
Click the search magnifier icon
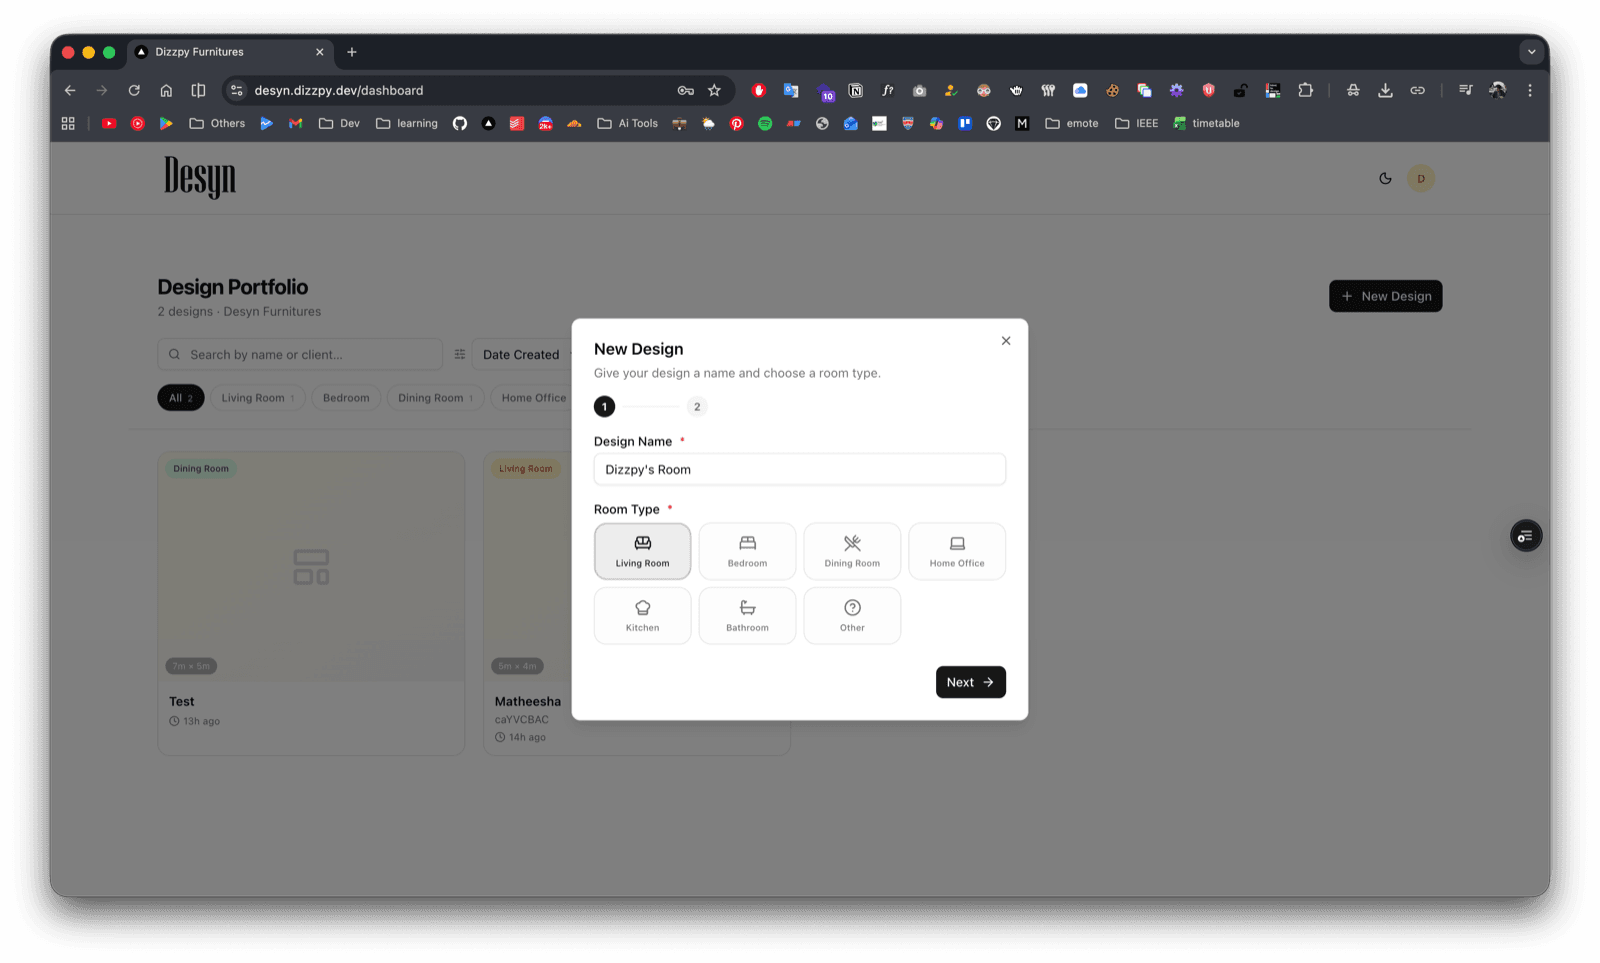pos(175,354)
